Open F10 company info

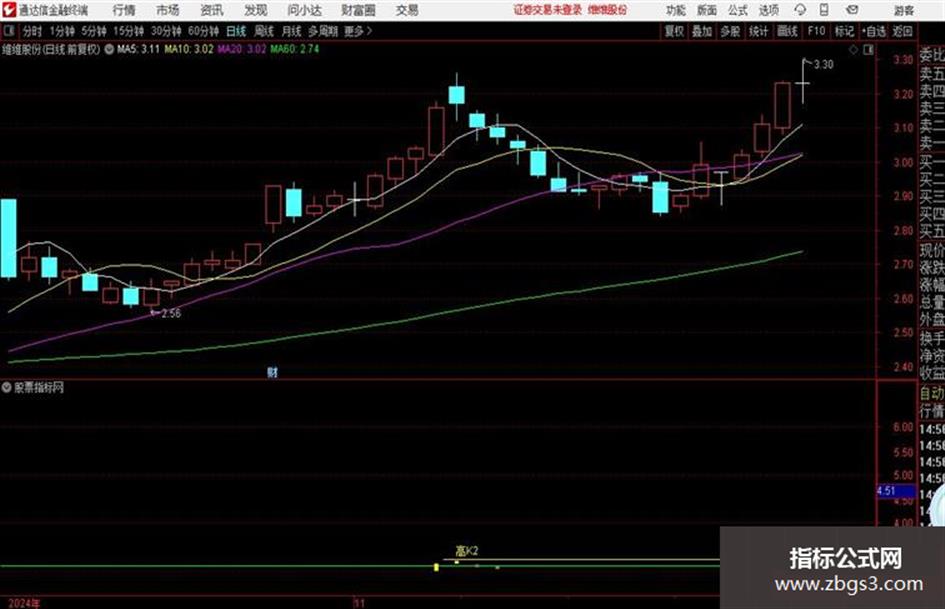816,31
